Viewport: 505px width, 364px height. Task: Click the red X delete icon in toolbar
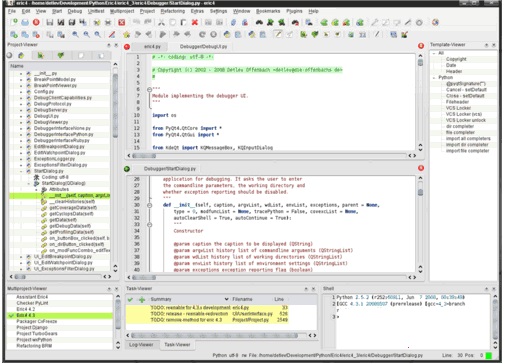195,22
